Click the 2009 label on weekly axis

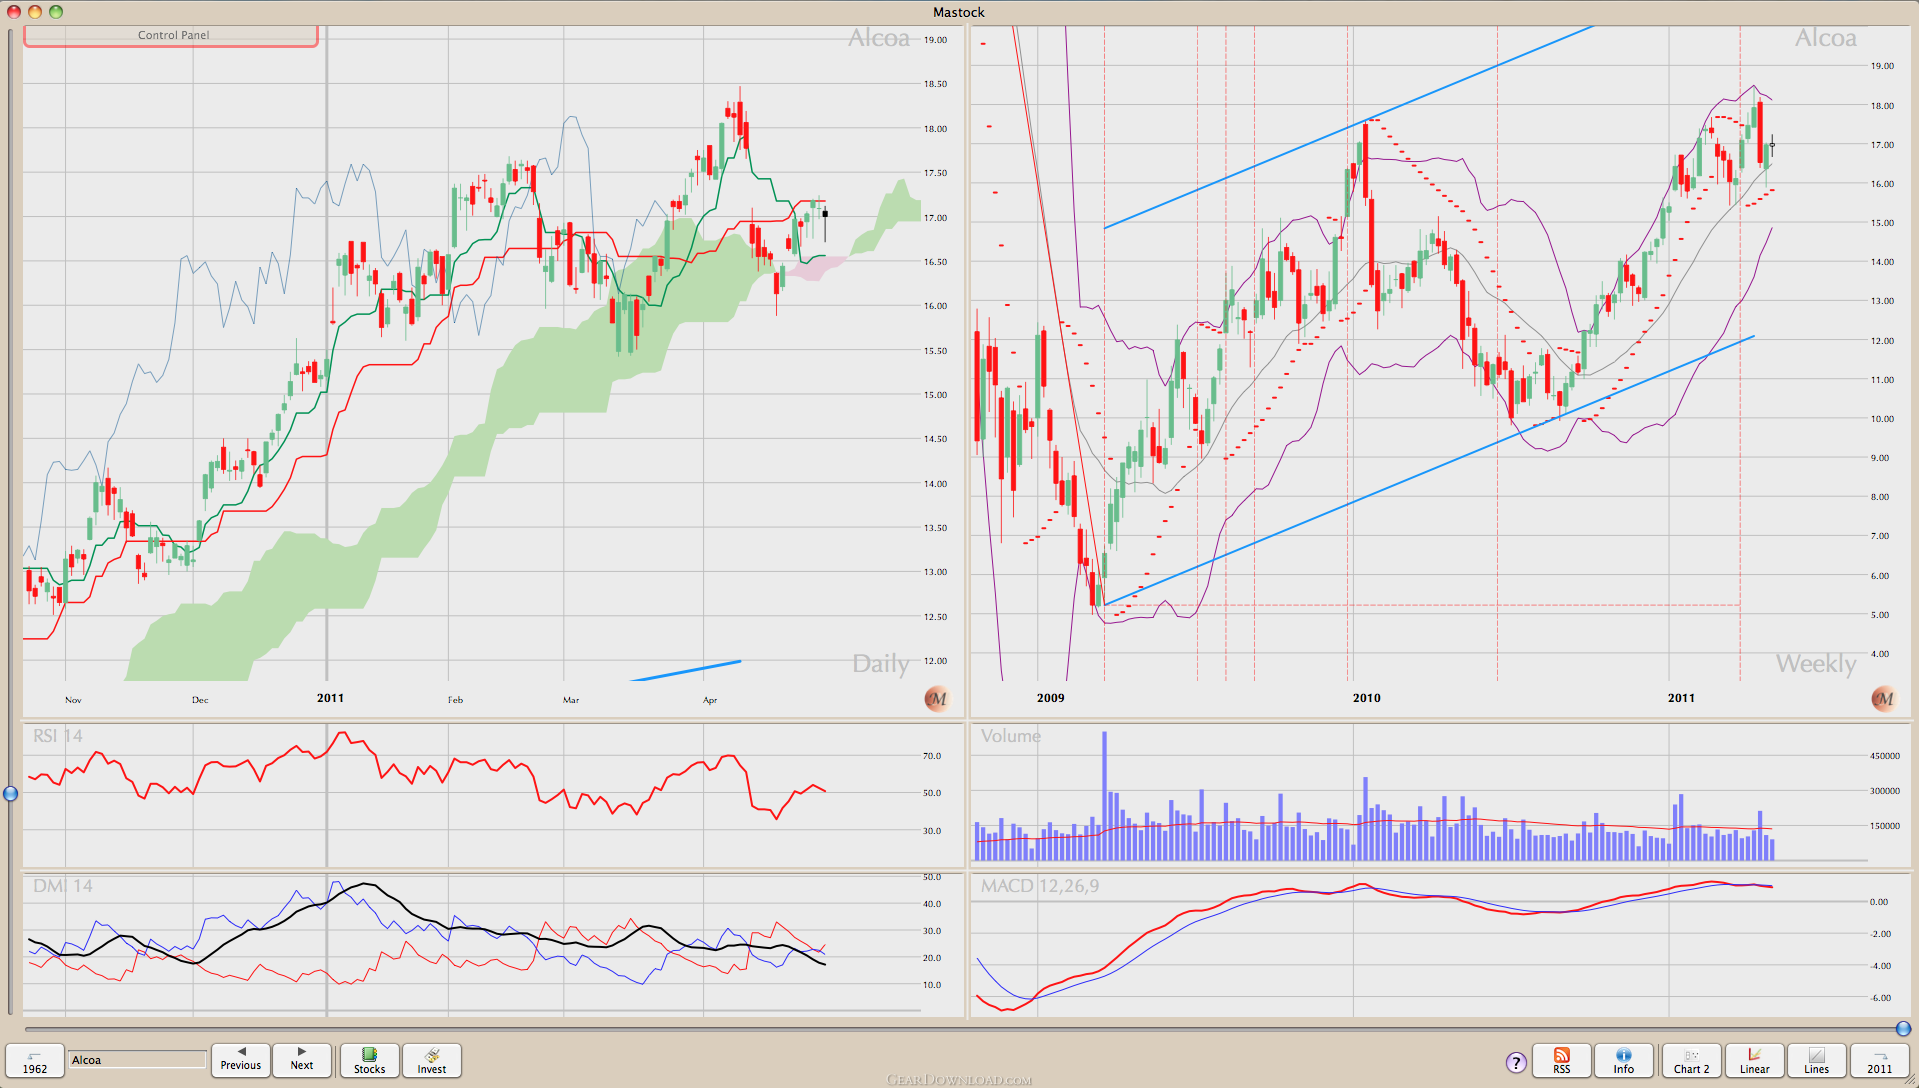point(1050,698)
